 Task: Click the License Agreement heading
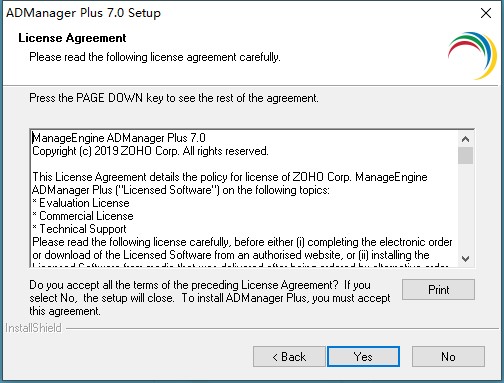[x=72, y=38]
